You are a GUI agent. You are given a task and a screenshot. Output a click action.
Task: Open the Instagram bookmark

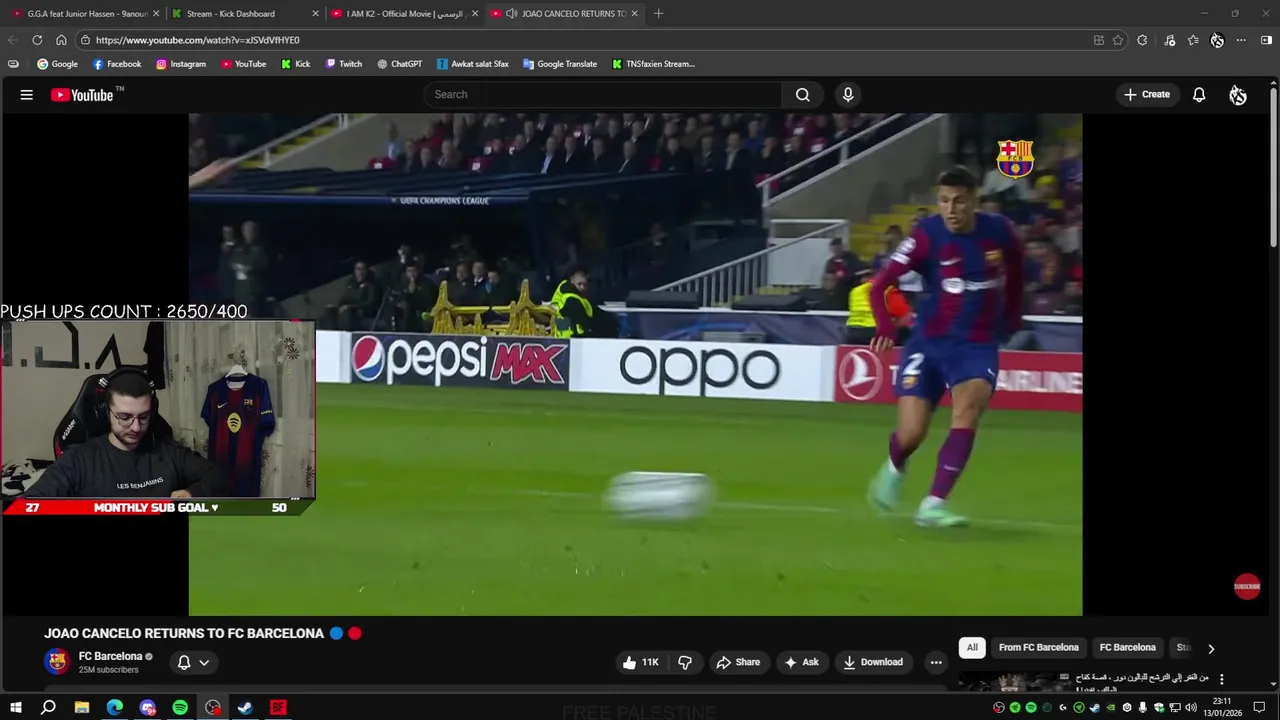point(181,64)
